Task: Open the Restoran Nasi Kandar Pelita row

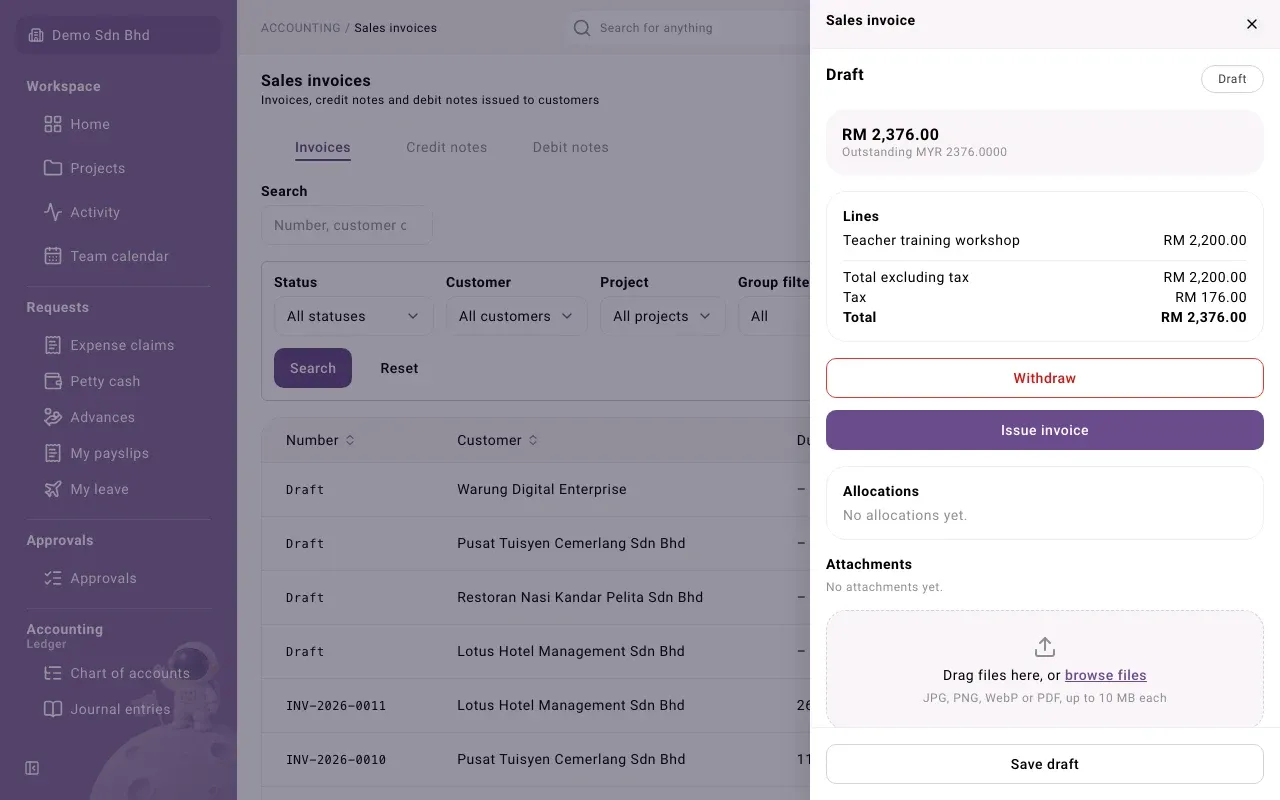Action: (x=536, y=598)
